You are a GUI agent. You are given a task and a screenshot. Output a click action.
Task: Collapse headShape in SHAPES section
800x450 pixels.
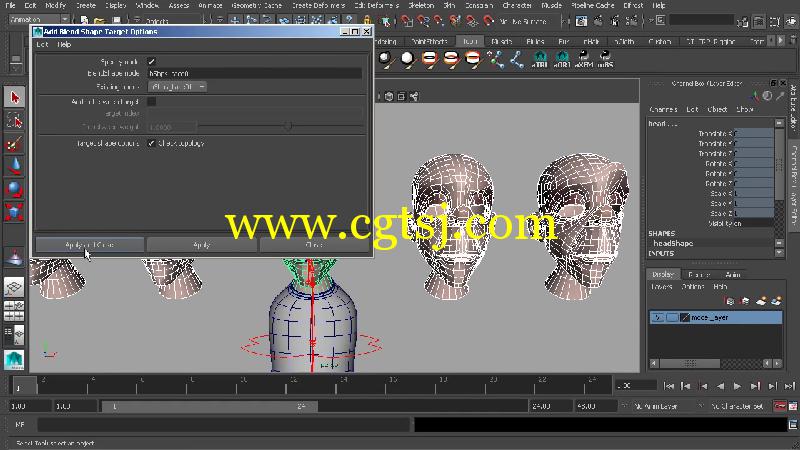click(779, 243)
